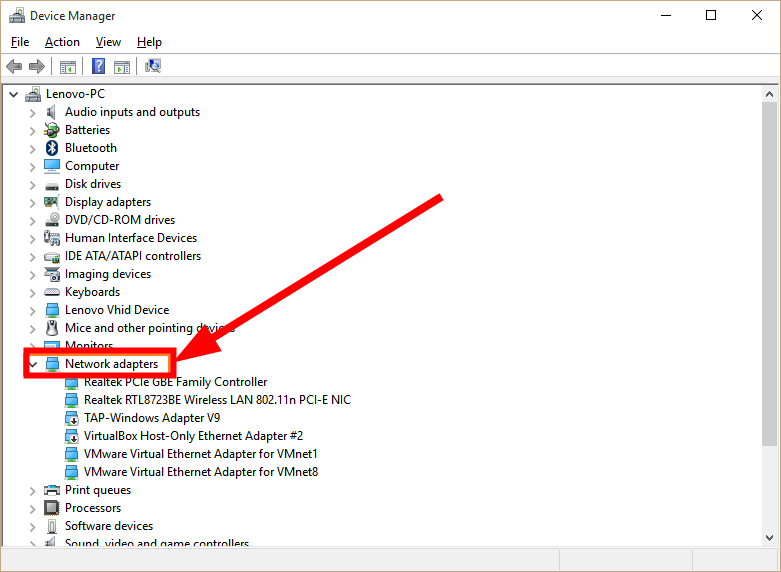
Task: Click the Software devices icon
Action: tap(52, 526)
